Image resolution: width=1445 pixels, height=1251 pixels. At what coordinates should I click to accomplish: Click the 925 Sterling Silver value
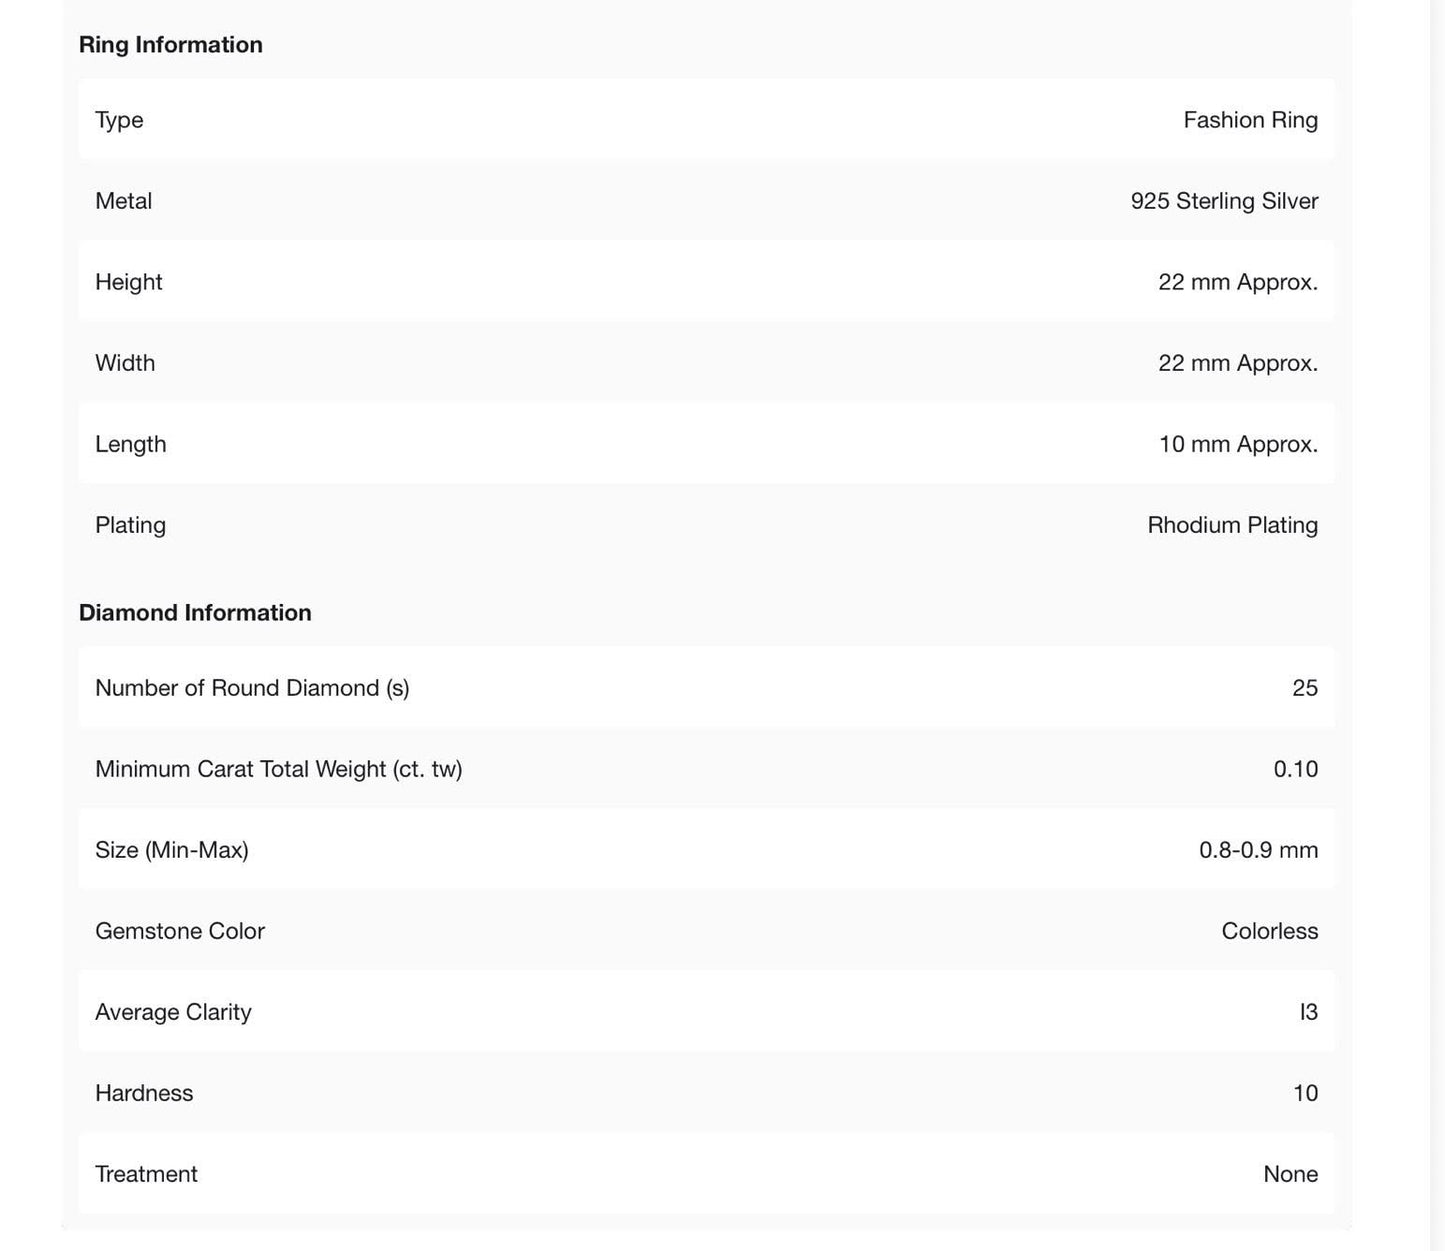tap(1224, 201)
